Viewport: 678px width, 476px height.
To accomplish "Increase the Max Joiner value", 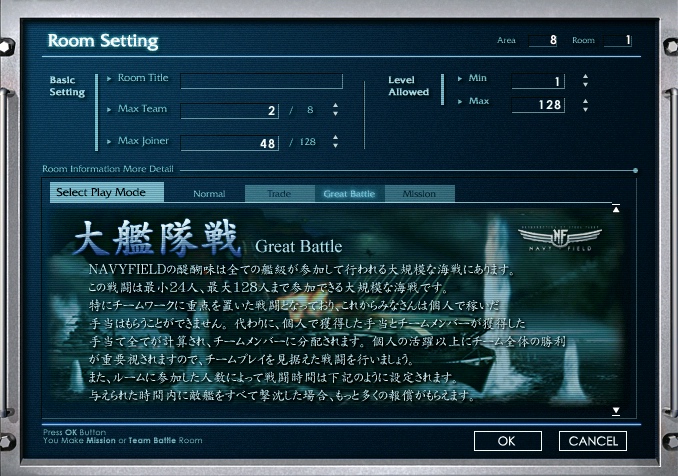I will pyautogui.click(x=335, y=137).
